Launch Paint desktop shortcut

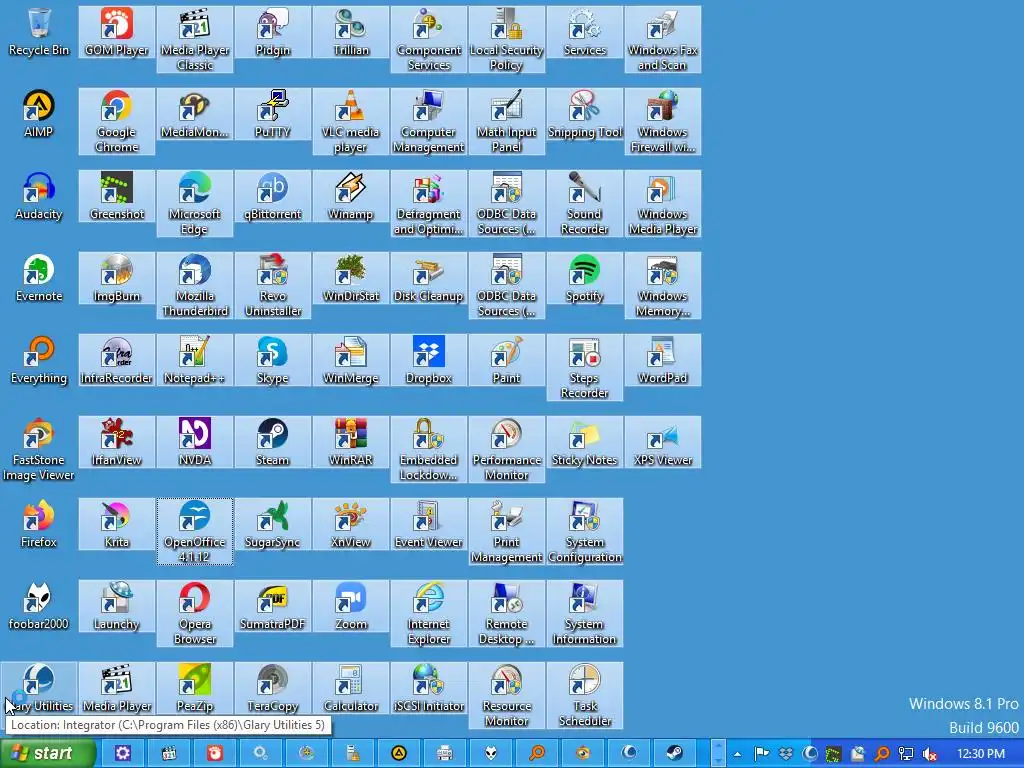(506, 360)
